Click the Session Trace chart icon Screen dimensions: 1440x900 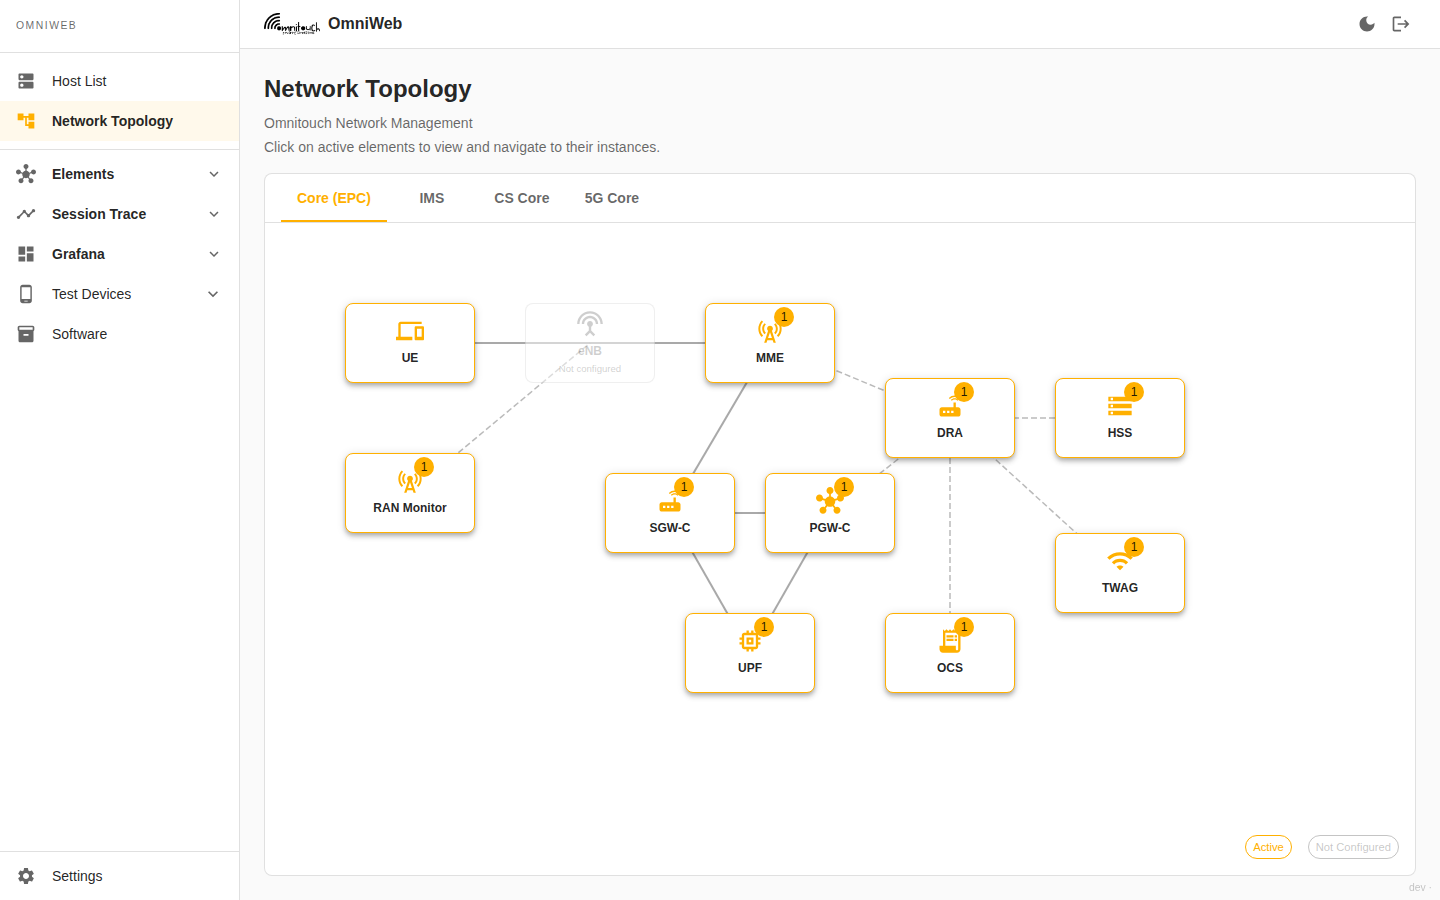point(26,214)
